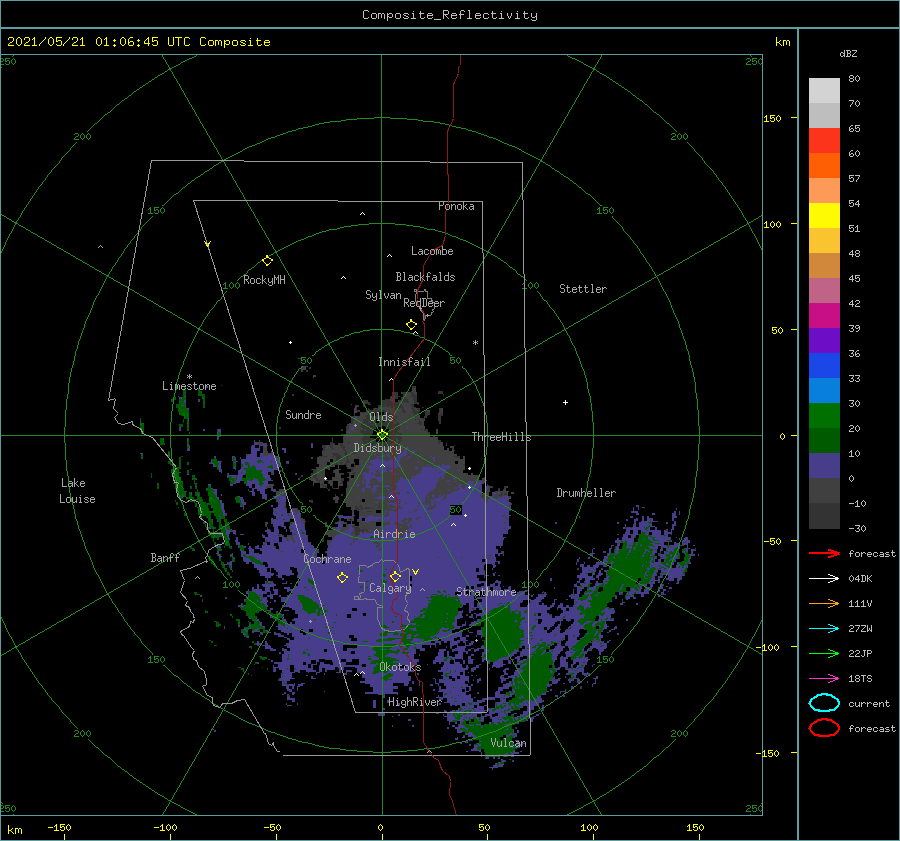Click the Sundre label
The height and width of the screenshot is (841, 900).
coord(303,414)
